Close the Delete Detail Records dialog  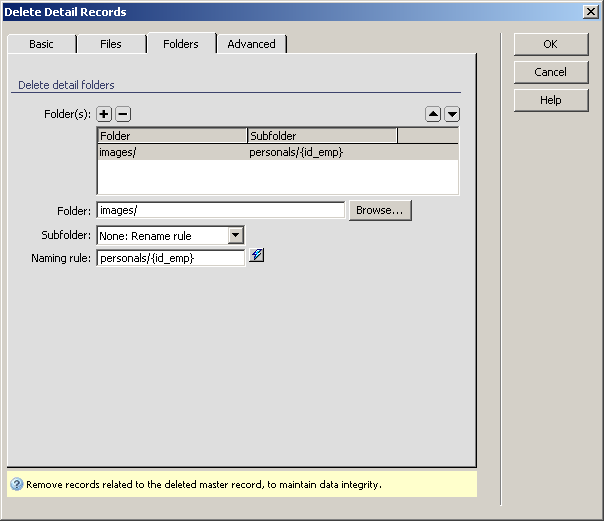point(591,12)
